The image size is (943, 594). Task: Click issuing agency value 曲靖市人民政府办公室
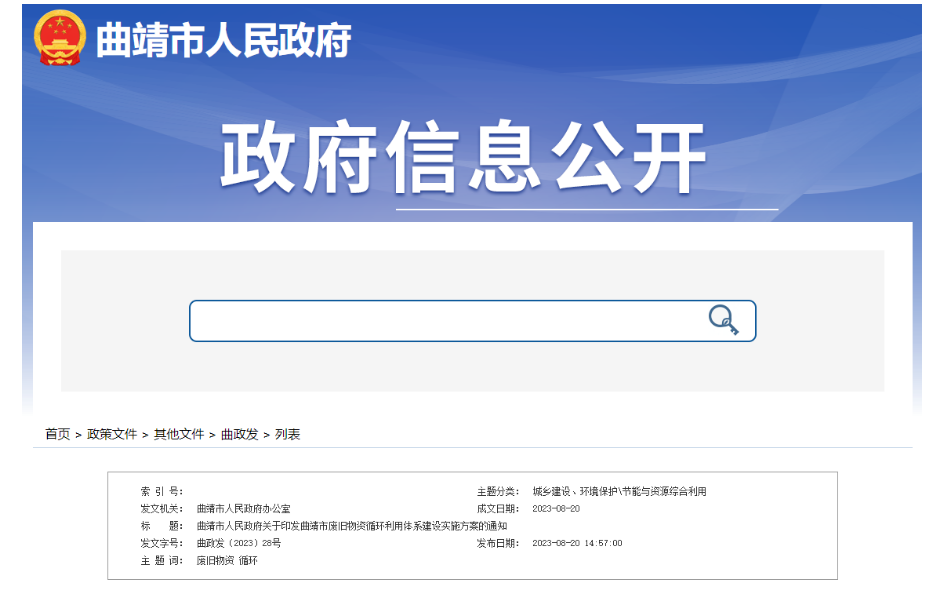tap(243, 509)
